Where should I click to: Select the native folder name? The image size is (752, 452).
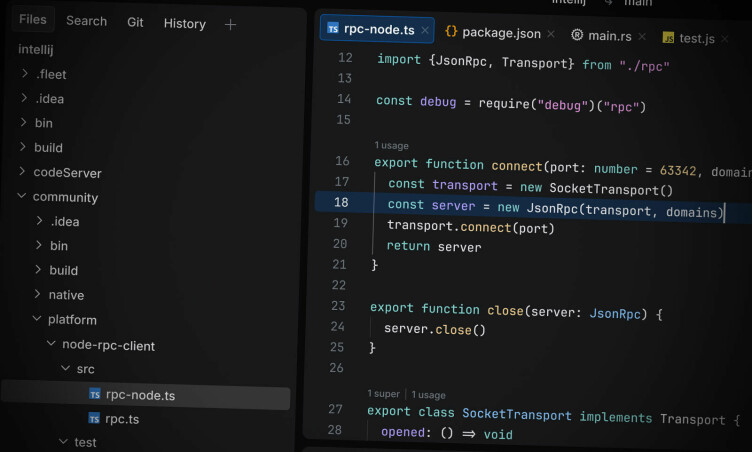tap(66, 295)
